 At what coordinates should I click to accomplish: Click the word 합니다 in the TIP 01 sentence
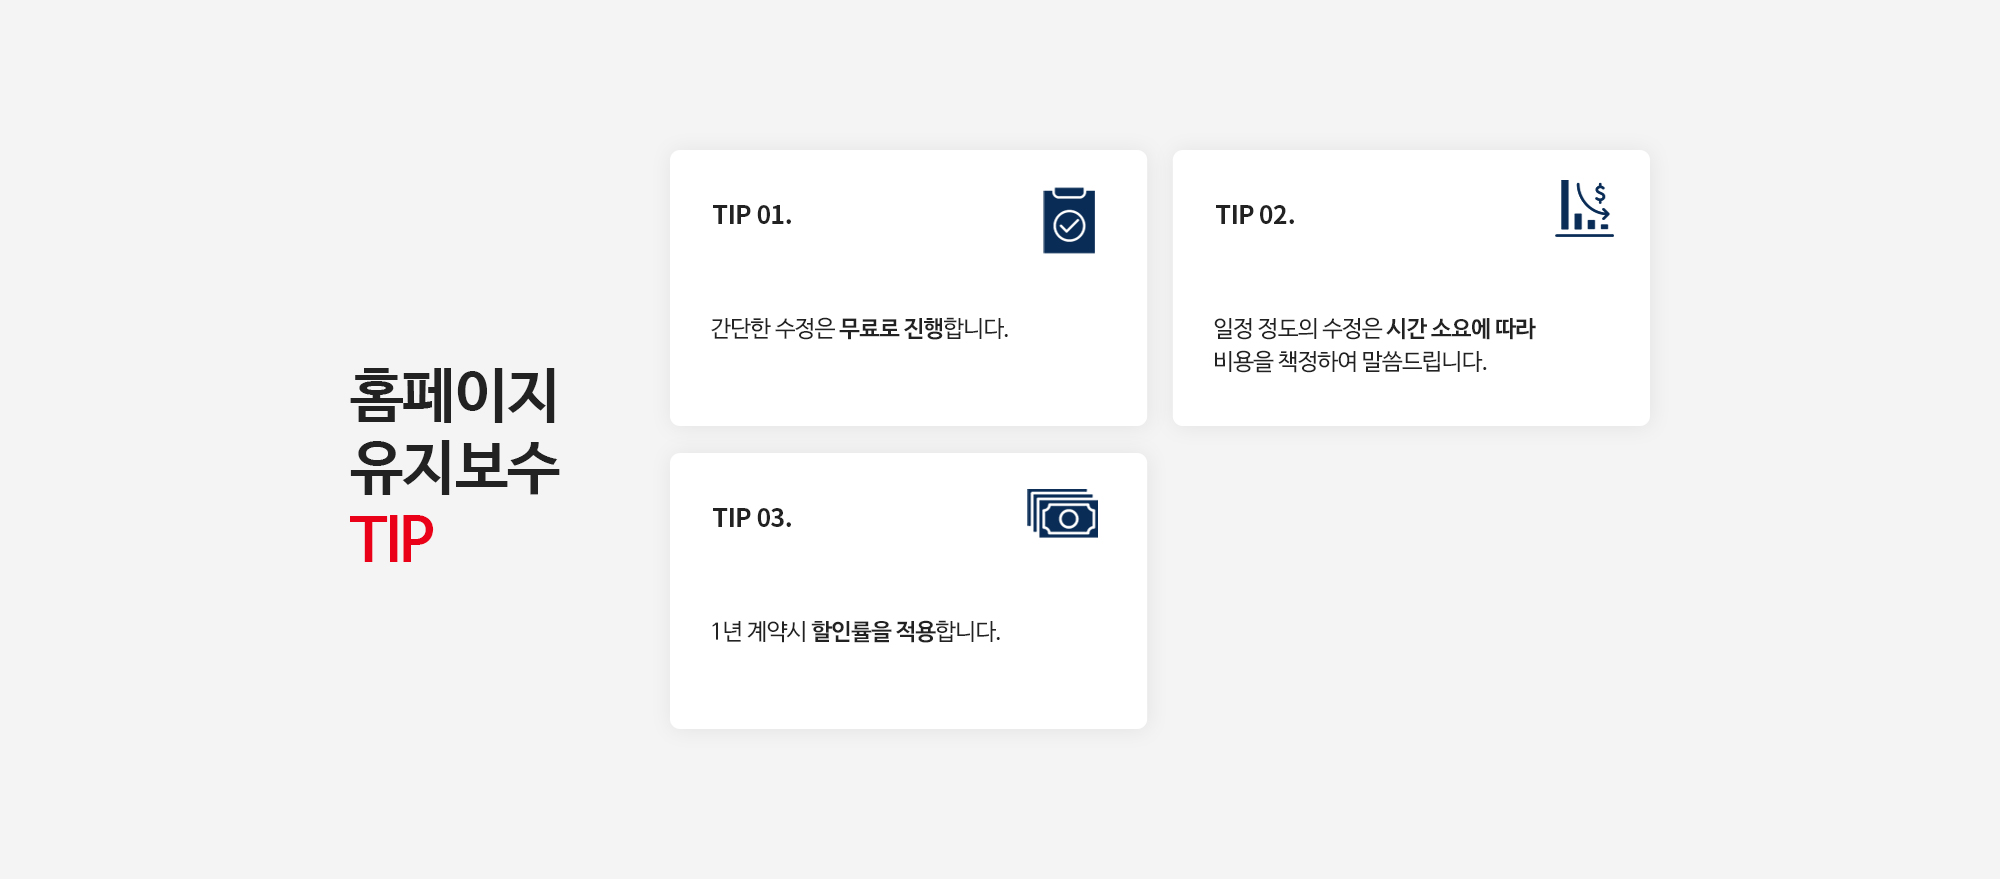[975, 328]
